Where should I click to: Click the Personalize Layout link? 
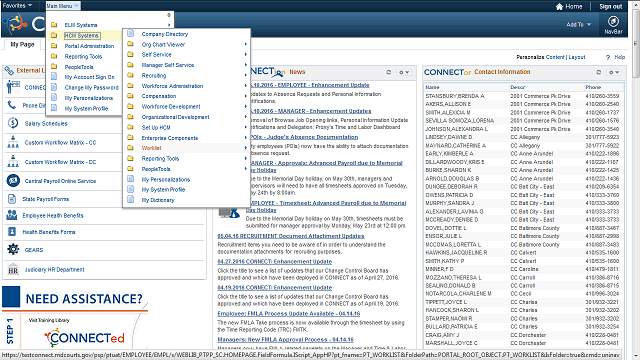577,57
